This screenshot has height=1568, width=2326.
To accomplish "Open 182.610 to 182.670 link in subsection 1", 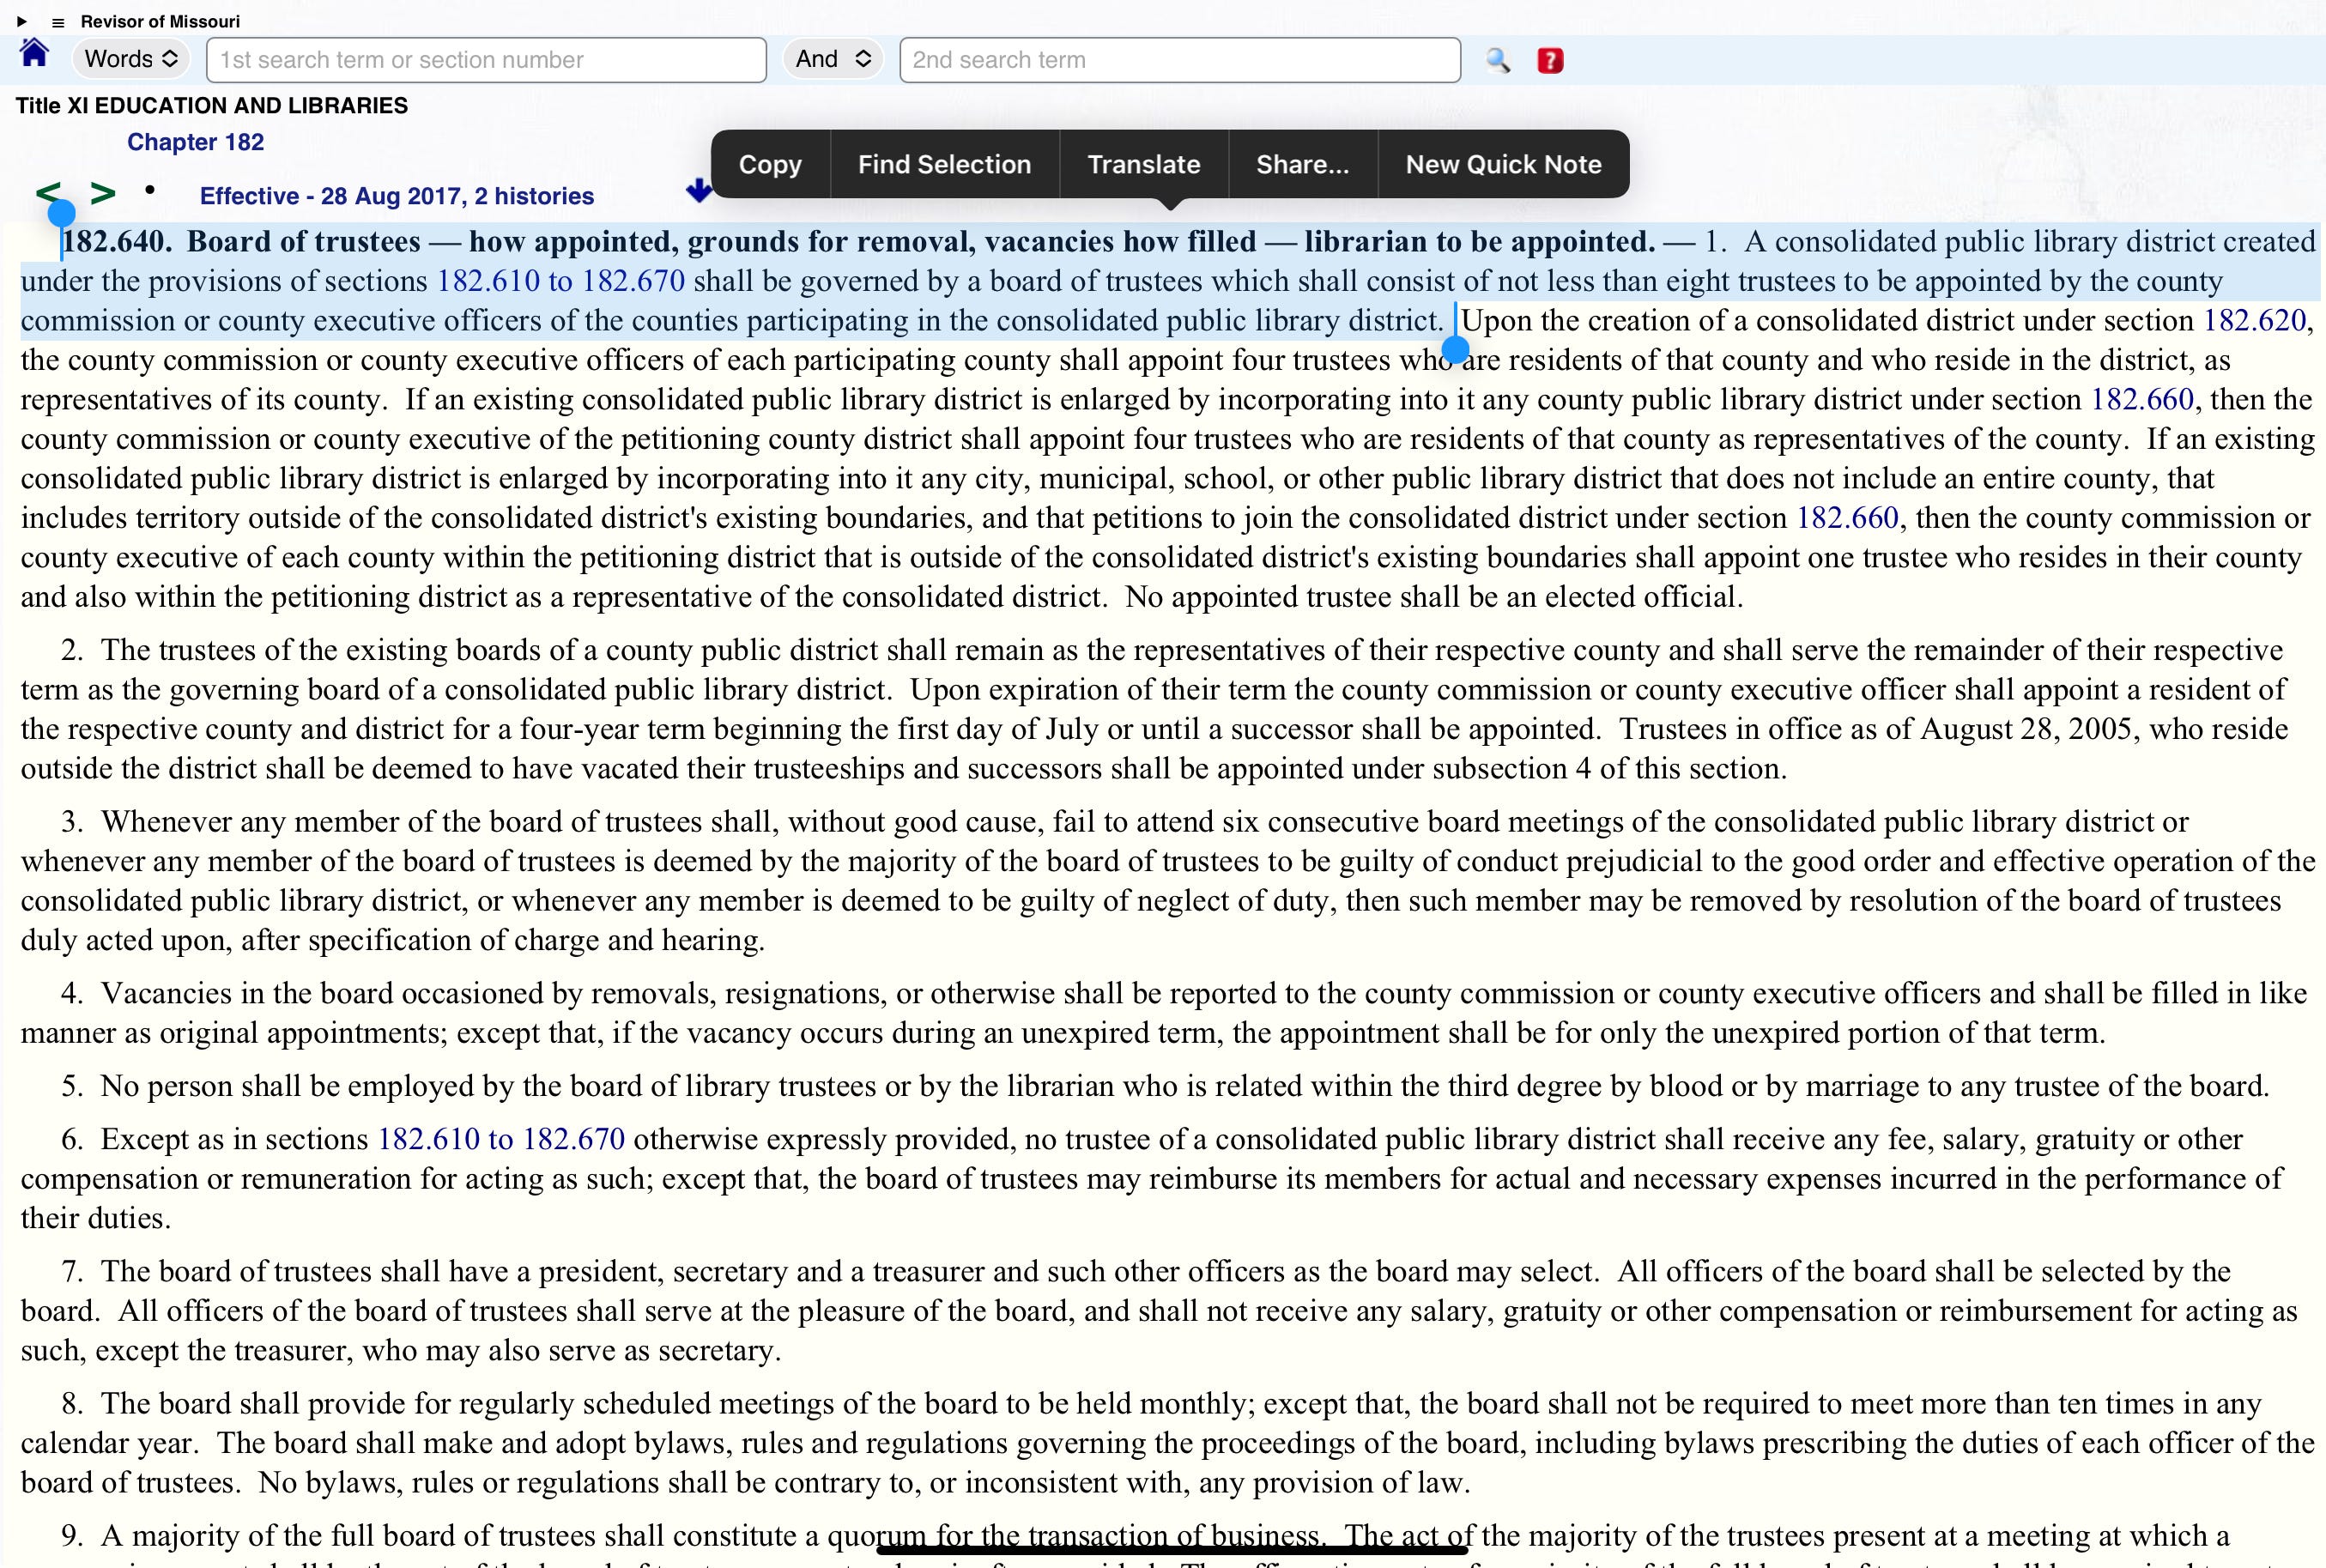I will [x=561, y=281].
